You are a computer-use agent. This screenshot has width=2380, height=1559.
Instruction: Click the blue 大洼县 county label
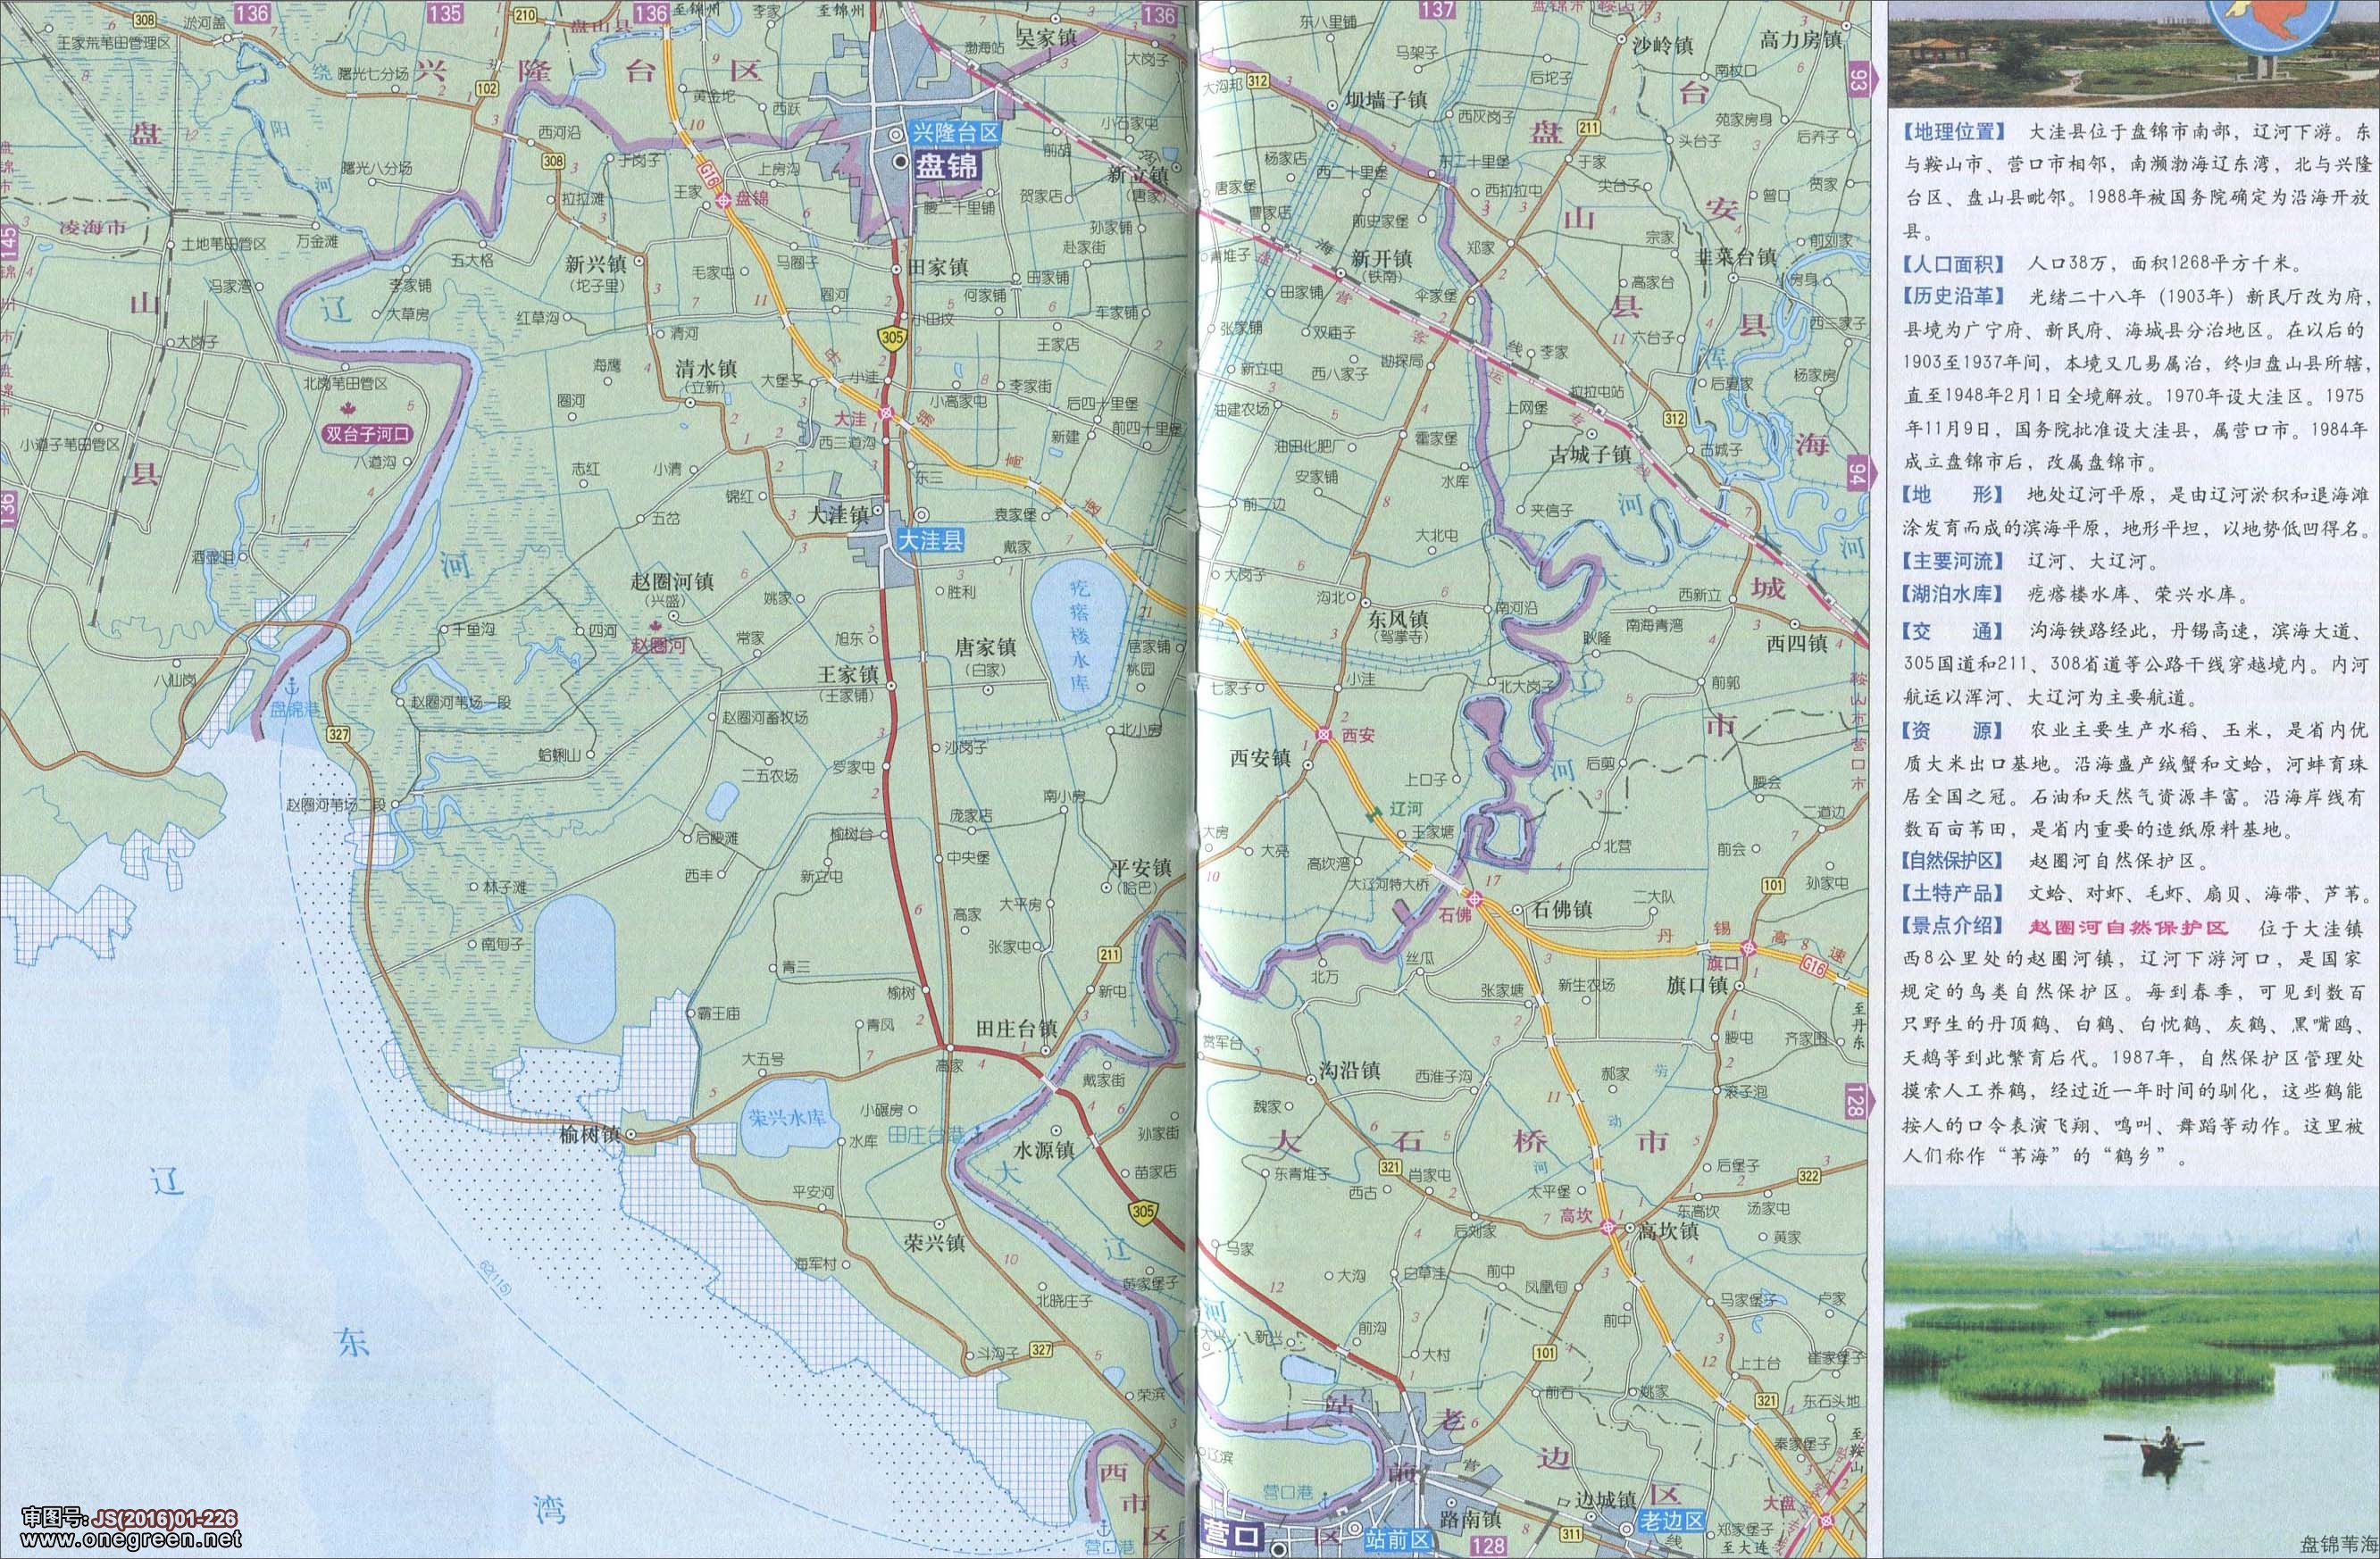(930, 541)
